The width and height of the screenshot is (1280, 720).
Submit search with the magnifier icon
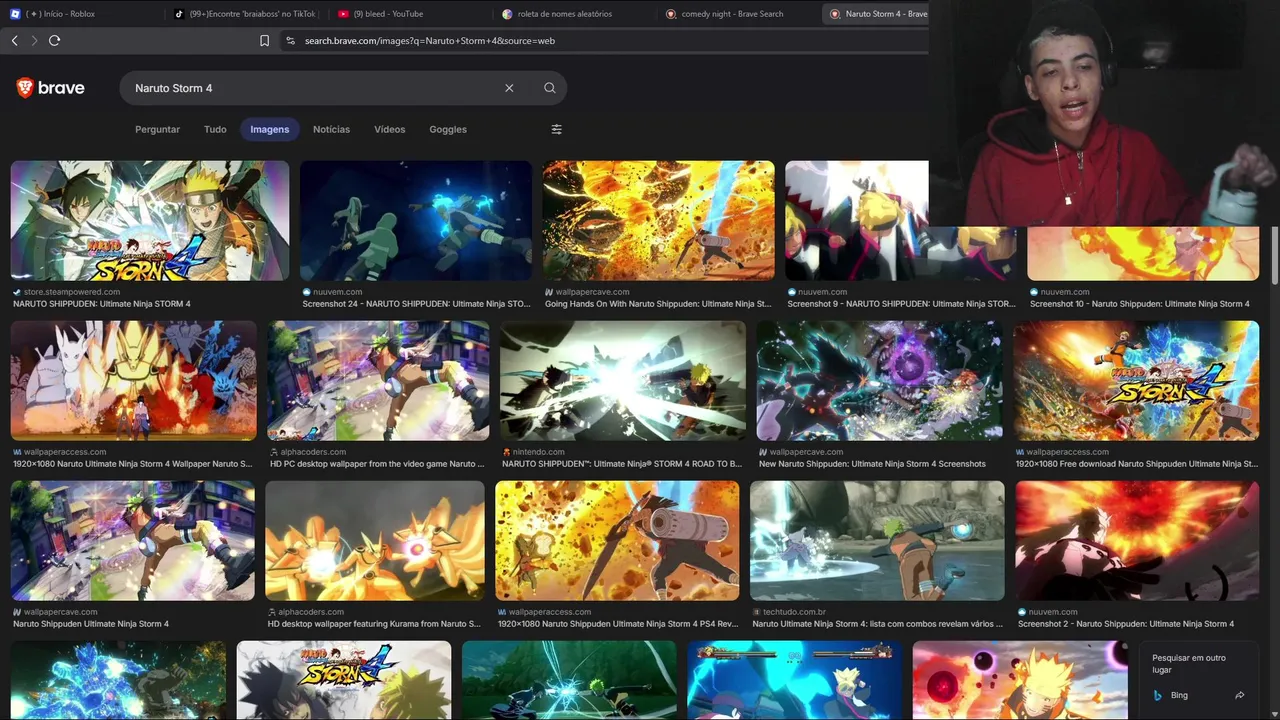(x=549, y=88)
